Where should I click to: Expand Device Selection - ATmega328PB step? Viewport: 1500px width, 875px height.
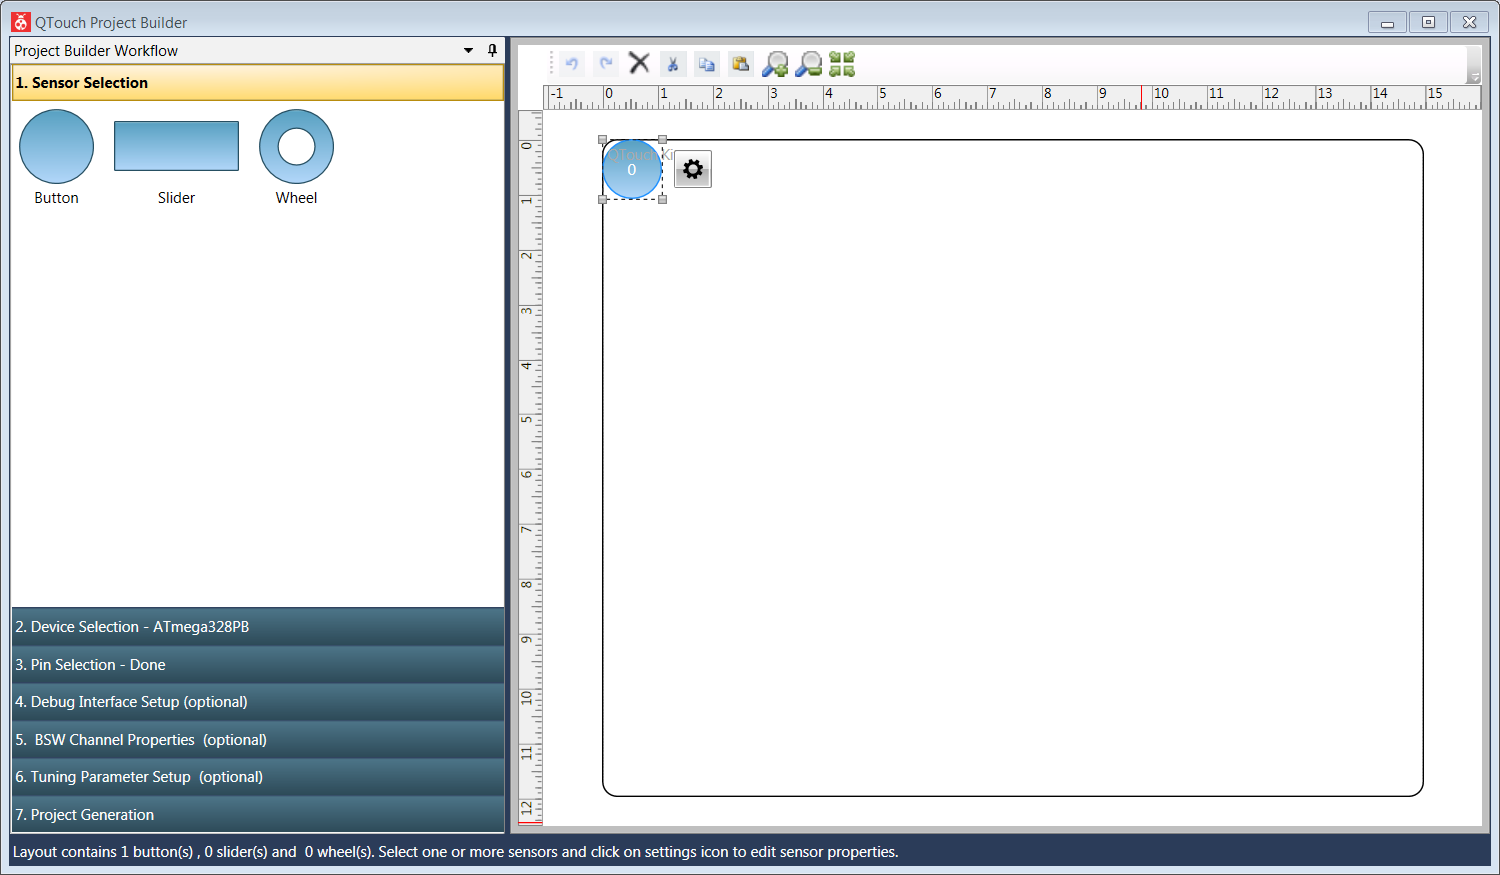257,627
